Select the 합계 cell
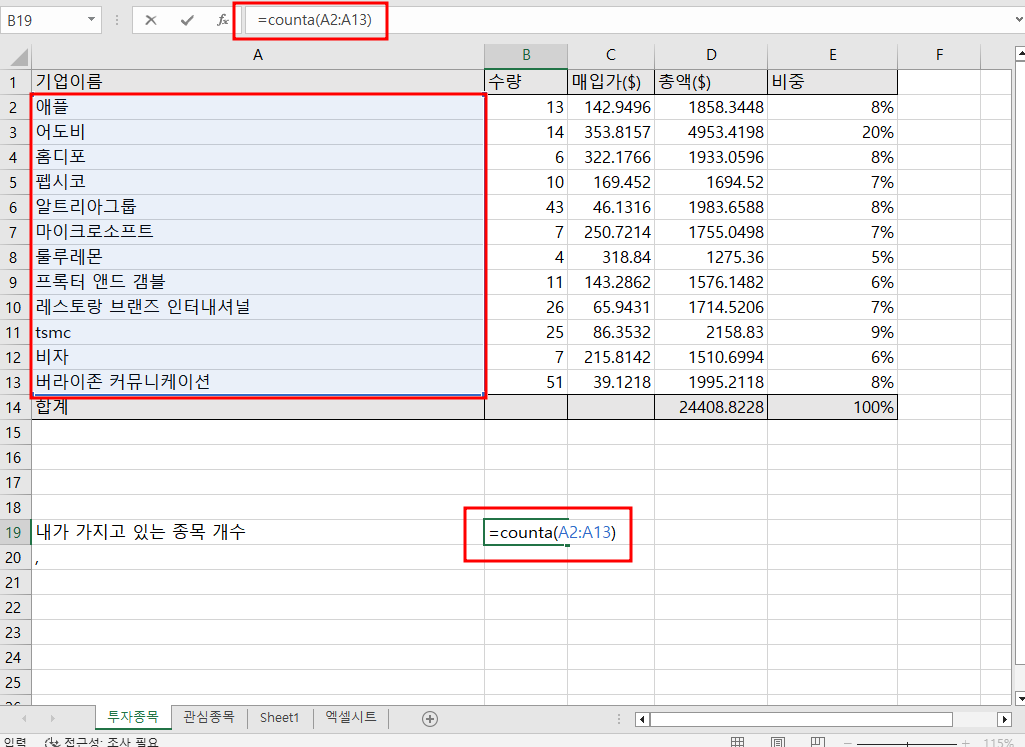Viewport: 1025px width, 747px height. tap(258, 408)
